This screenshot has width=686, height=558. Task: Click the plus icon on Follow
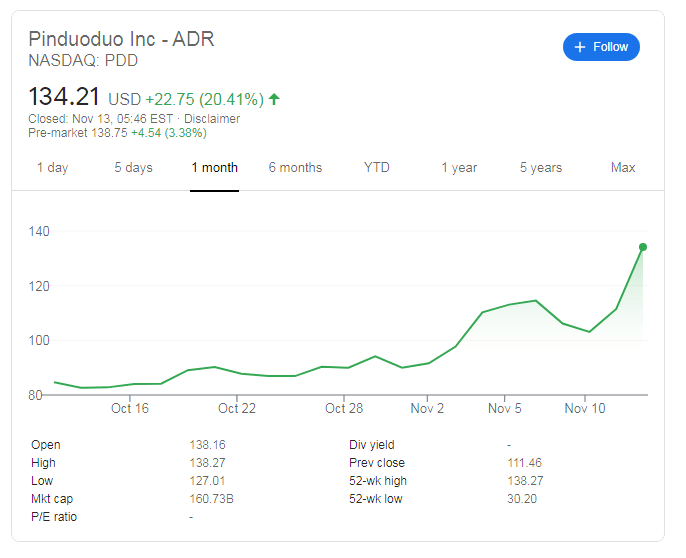pyautogui.click(x=579, y=47)
